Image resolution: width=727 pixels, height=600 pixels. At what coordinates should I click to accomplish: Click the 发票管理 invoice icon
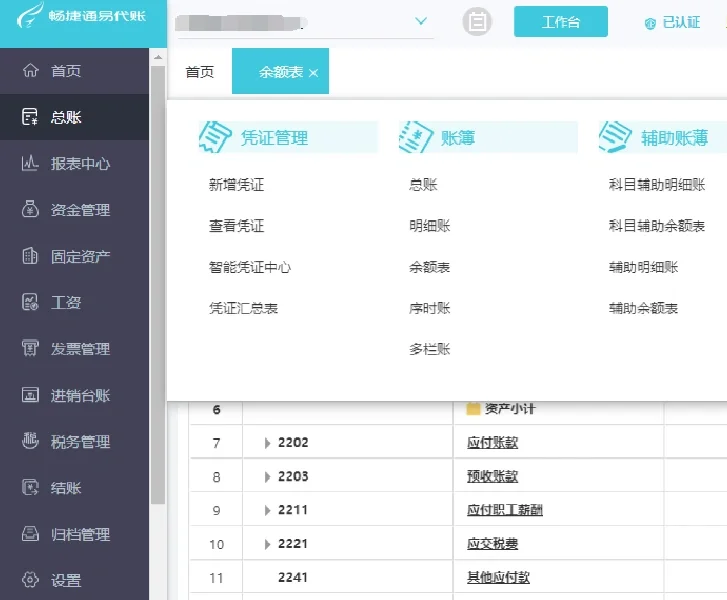coord(30,348)
